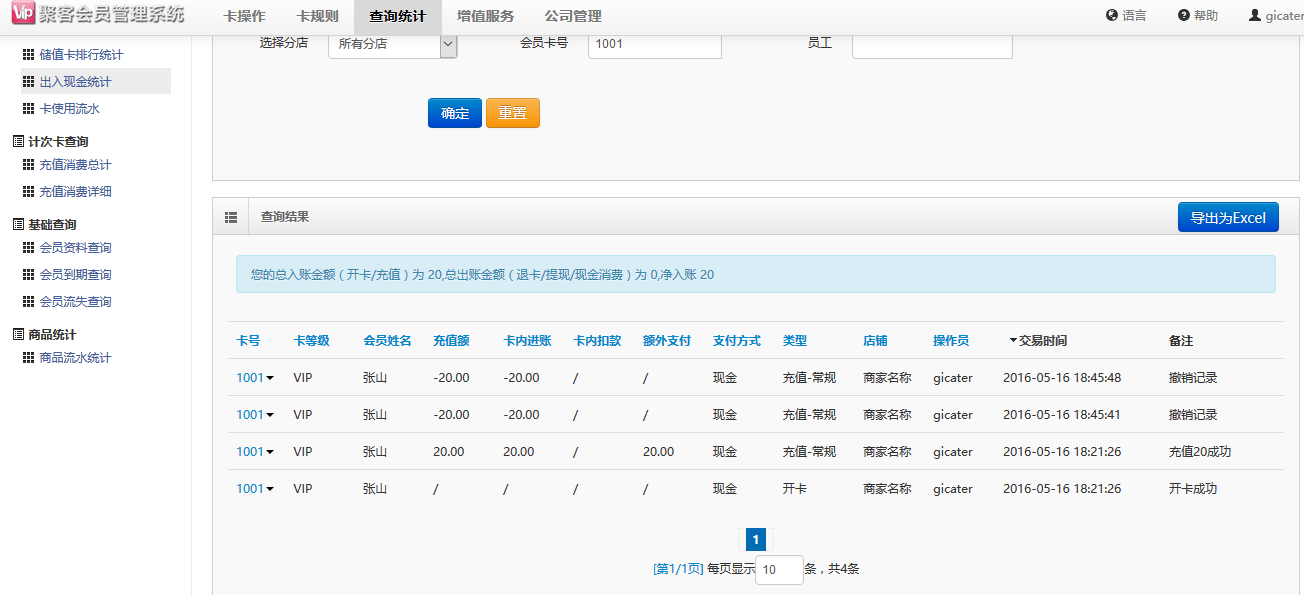Open the 增值服务 menu

click(x=485, y=16)
